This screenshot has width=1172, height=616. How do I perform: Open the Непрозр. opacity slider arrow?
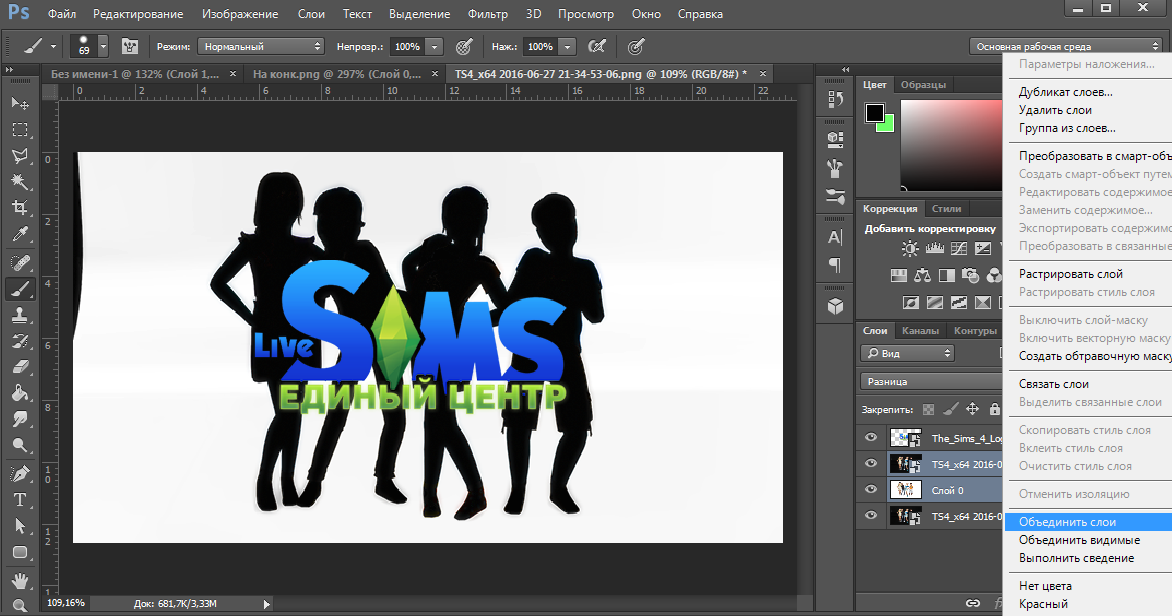[435, 46]
